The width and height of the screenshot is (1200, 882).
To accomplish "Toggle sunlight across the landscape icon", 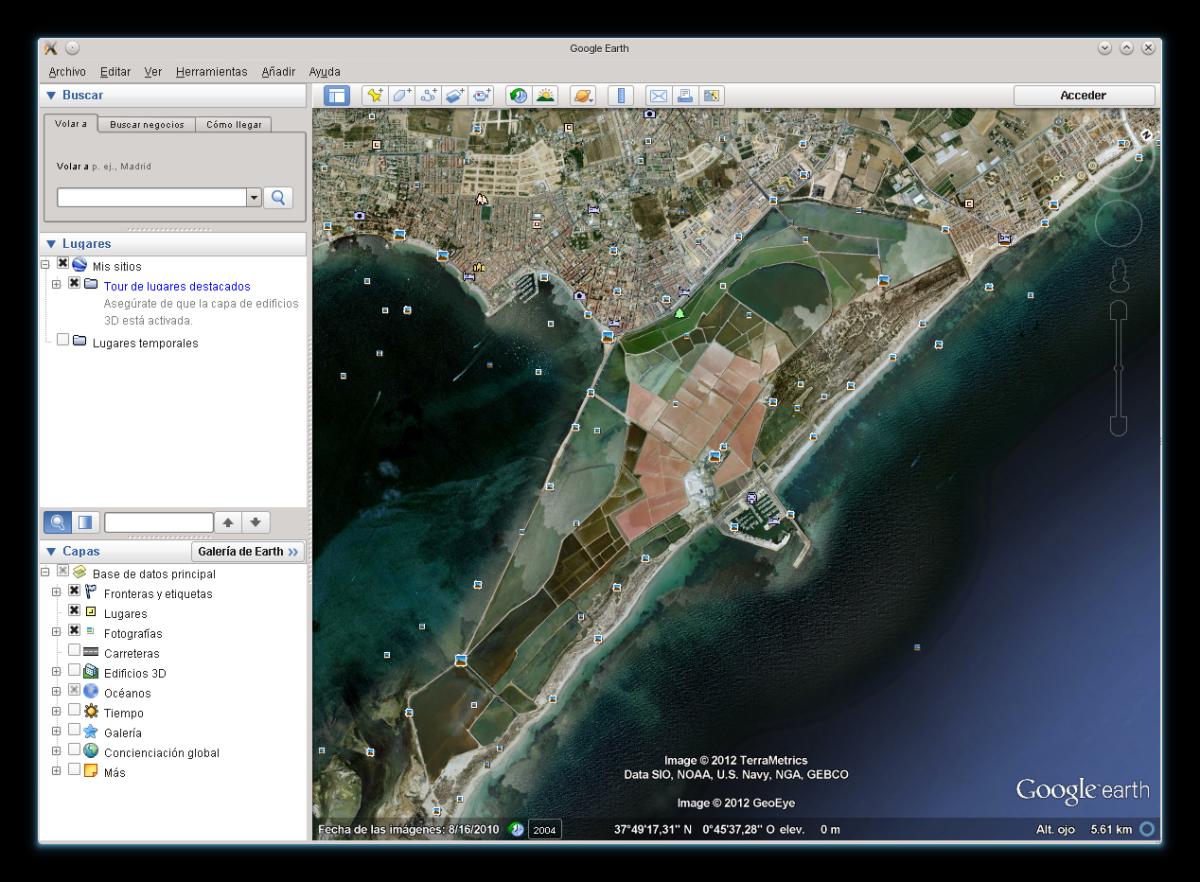I will pos(546,96).
